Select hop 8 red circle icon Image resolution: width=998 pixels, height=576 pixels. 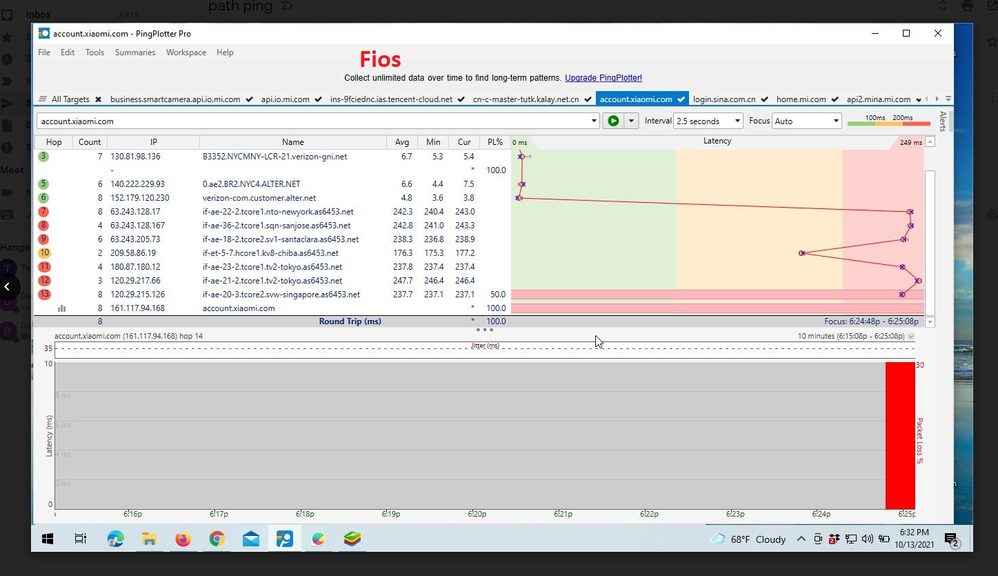(43, 225)
